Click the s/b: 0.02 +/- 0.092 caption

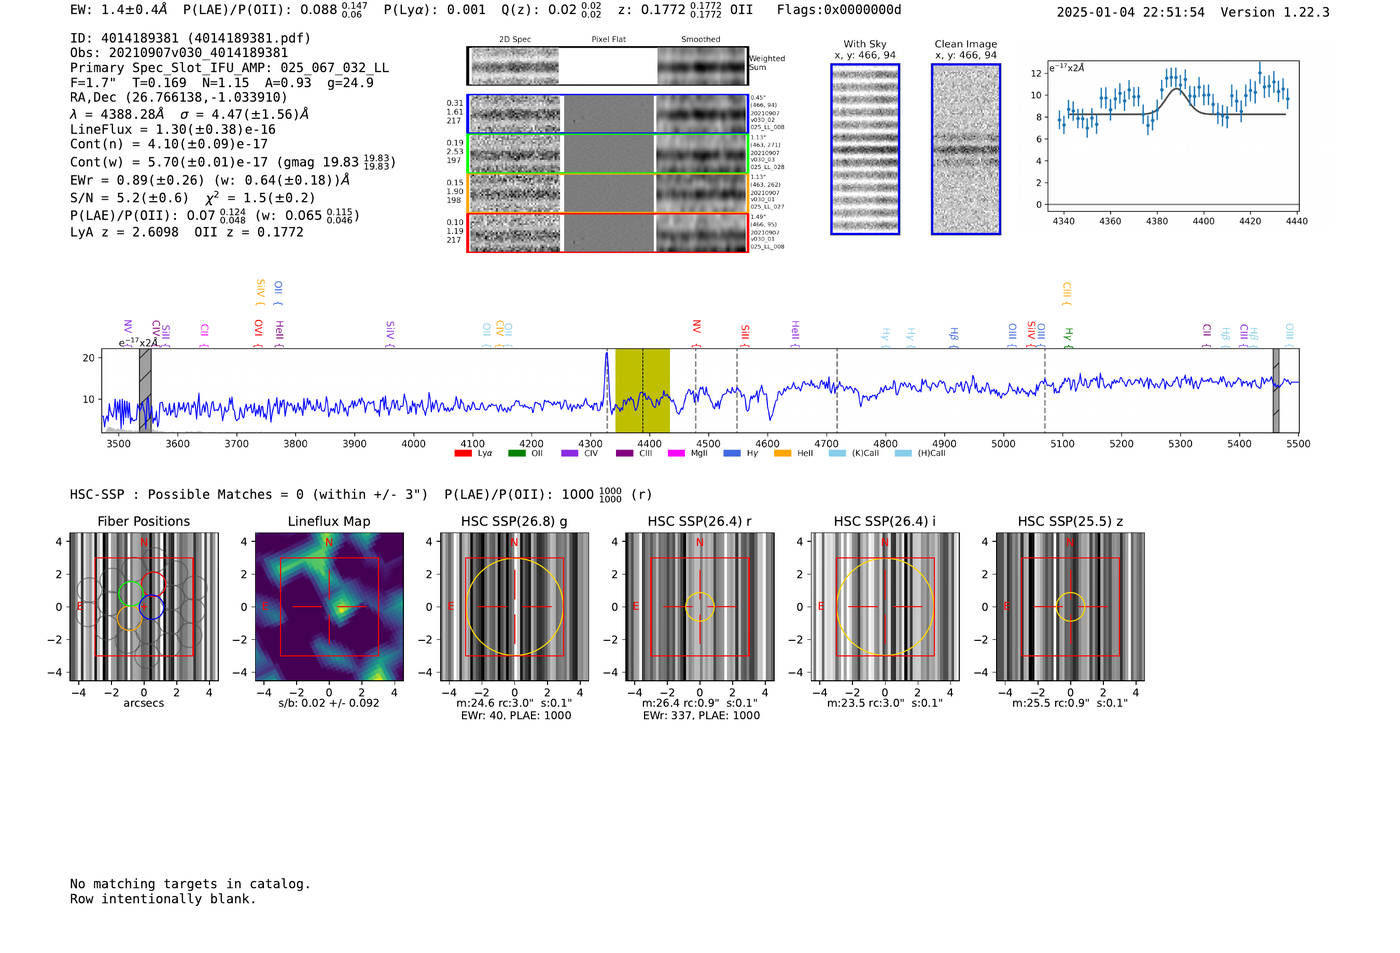(x=329, y=703)
